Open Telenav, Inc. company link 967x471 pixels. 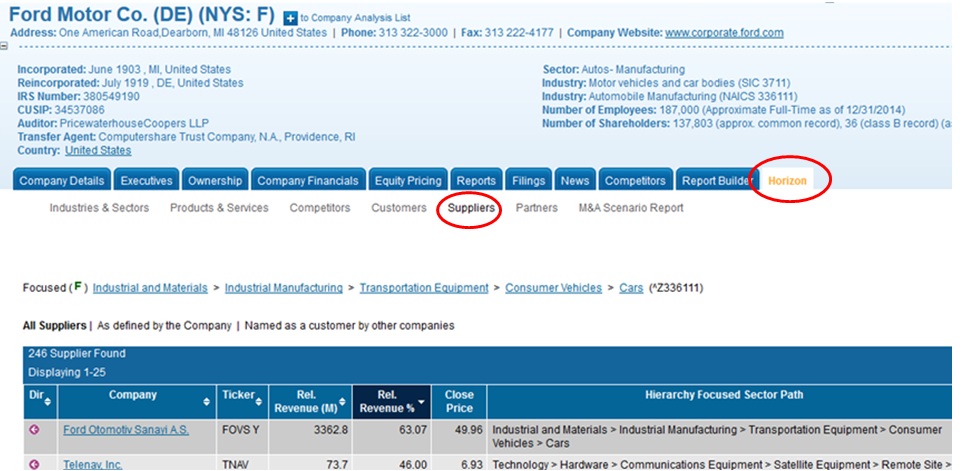click(x=93, y=464)
